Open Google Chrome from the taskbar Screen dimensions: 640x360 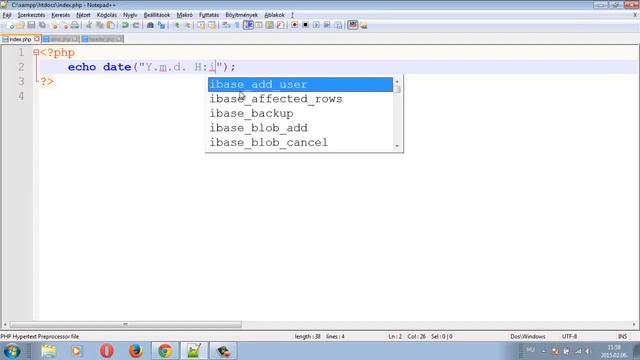165,351
